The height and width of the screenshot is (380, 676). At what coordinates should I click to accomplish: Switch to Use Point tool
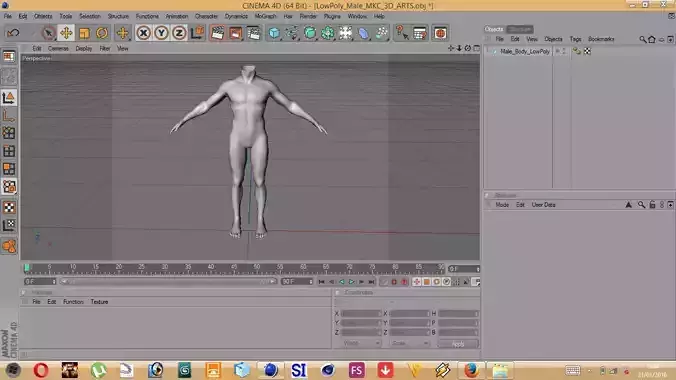pyautogui.click(x=9, y=133)
